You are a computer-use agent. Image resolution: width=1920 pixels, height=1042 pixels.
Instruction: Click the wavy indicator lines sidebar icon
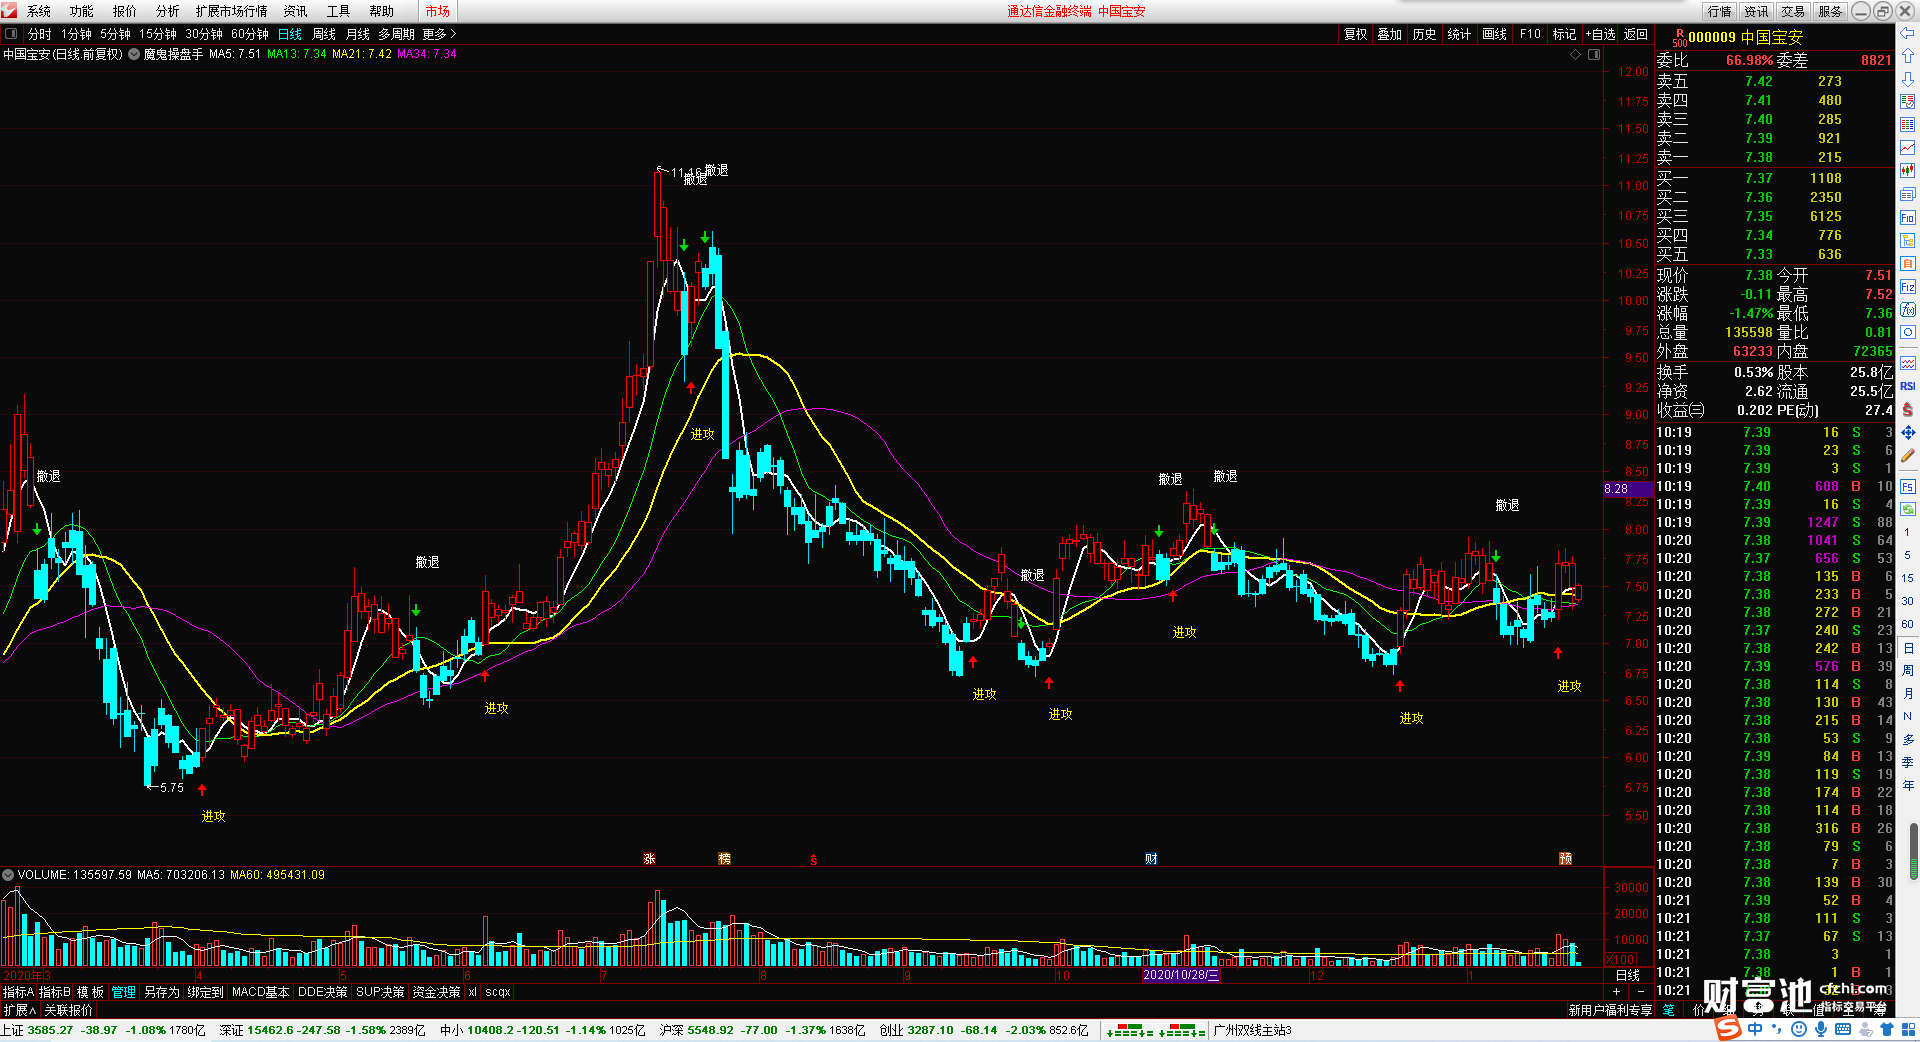pyautogui.click(x=1907, y=363)
